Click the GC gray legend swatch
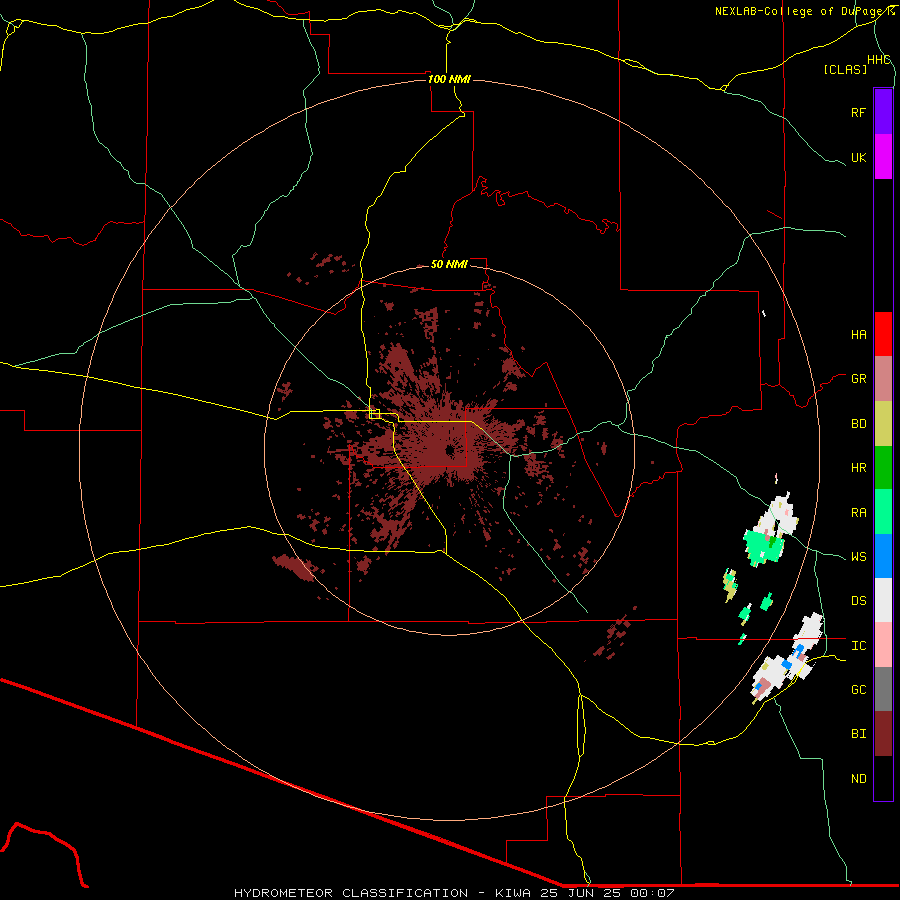This screenshot has height=900, width=900. 883,689
